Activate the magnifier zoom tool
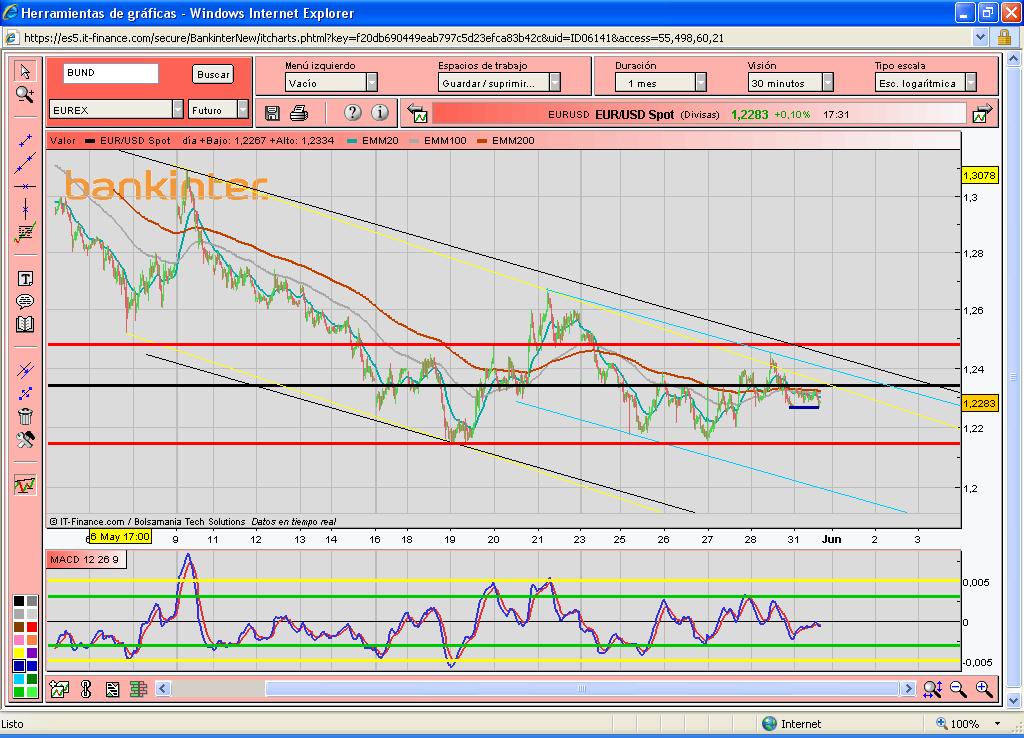Image resolution: width=1024 pixels, height=738 pixels. pos(25,94)
